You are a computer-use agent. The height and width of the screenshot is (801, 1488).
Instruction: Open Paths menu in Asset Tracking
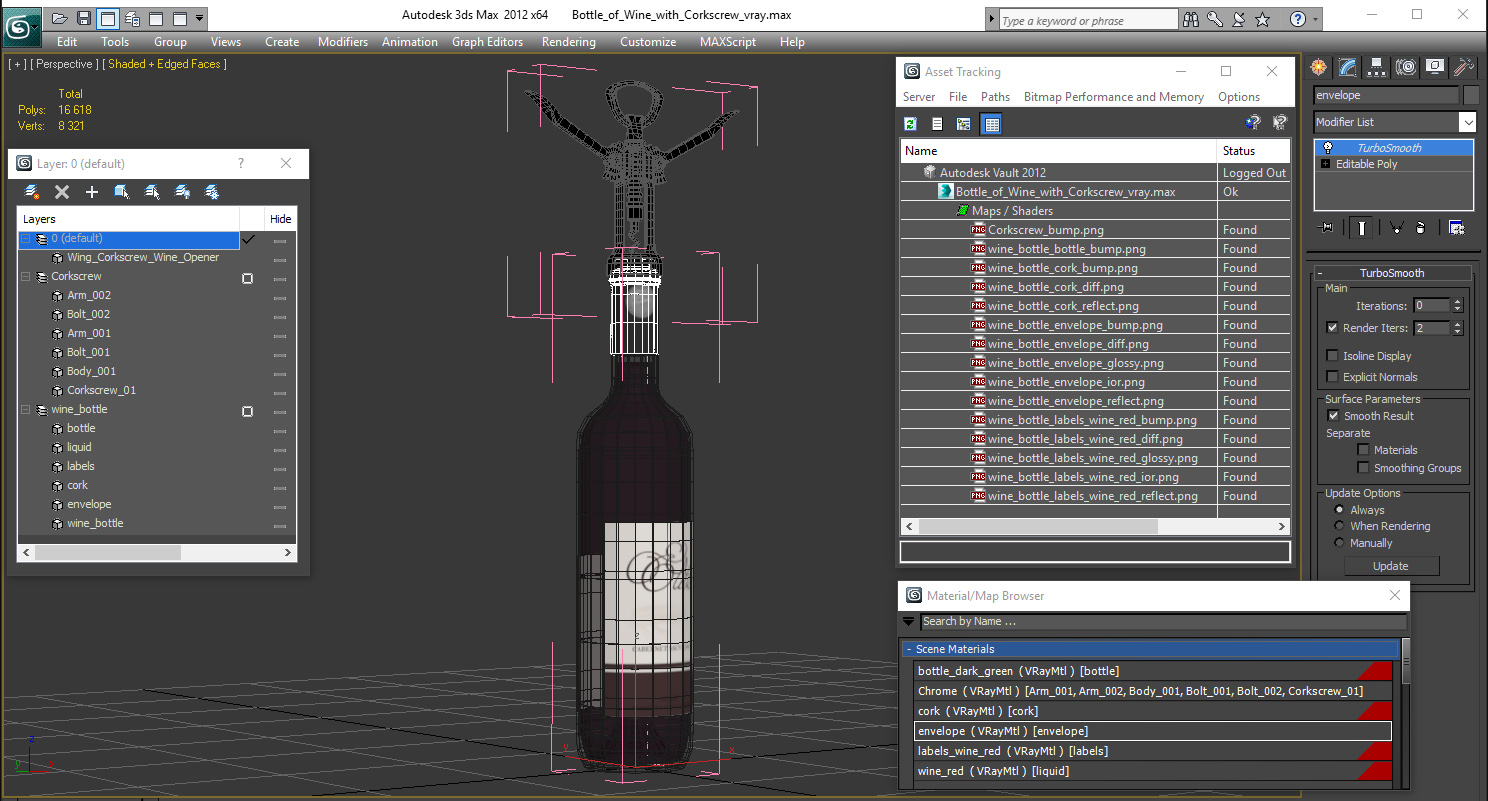click(x=995, y=97)
